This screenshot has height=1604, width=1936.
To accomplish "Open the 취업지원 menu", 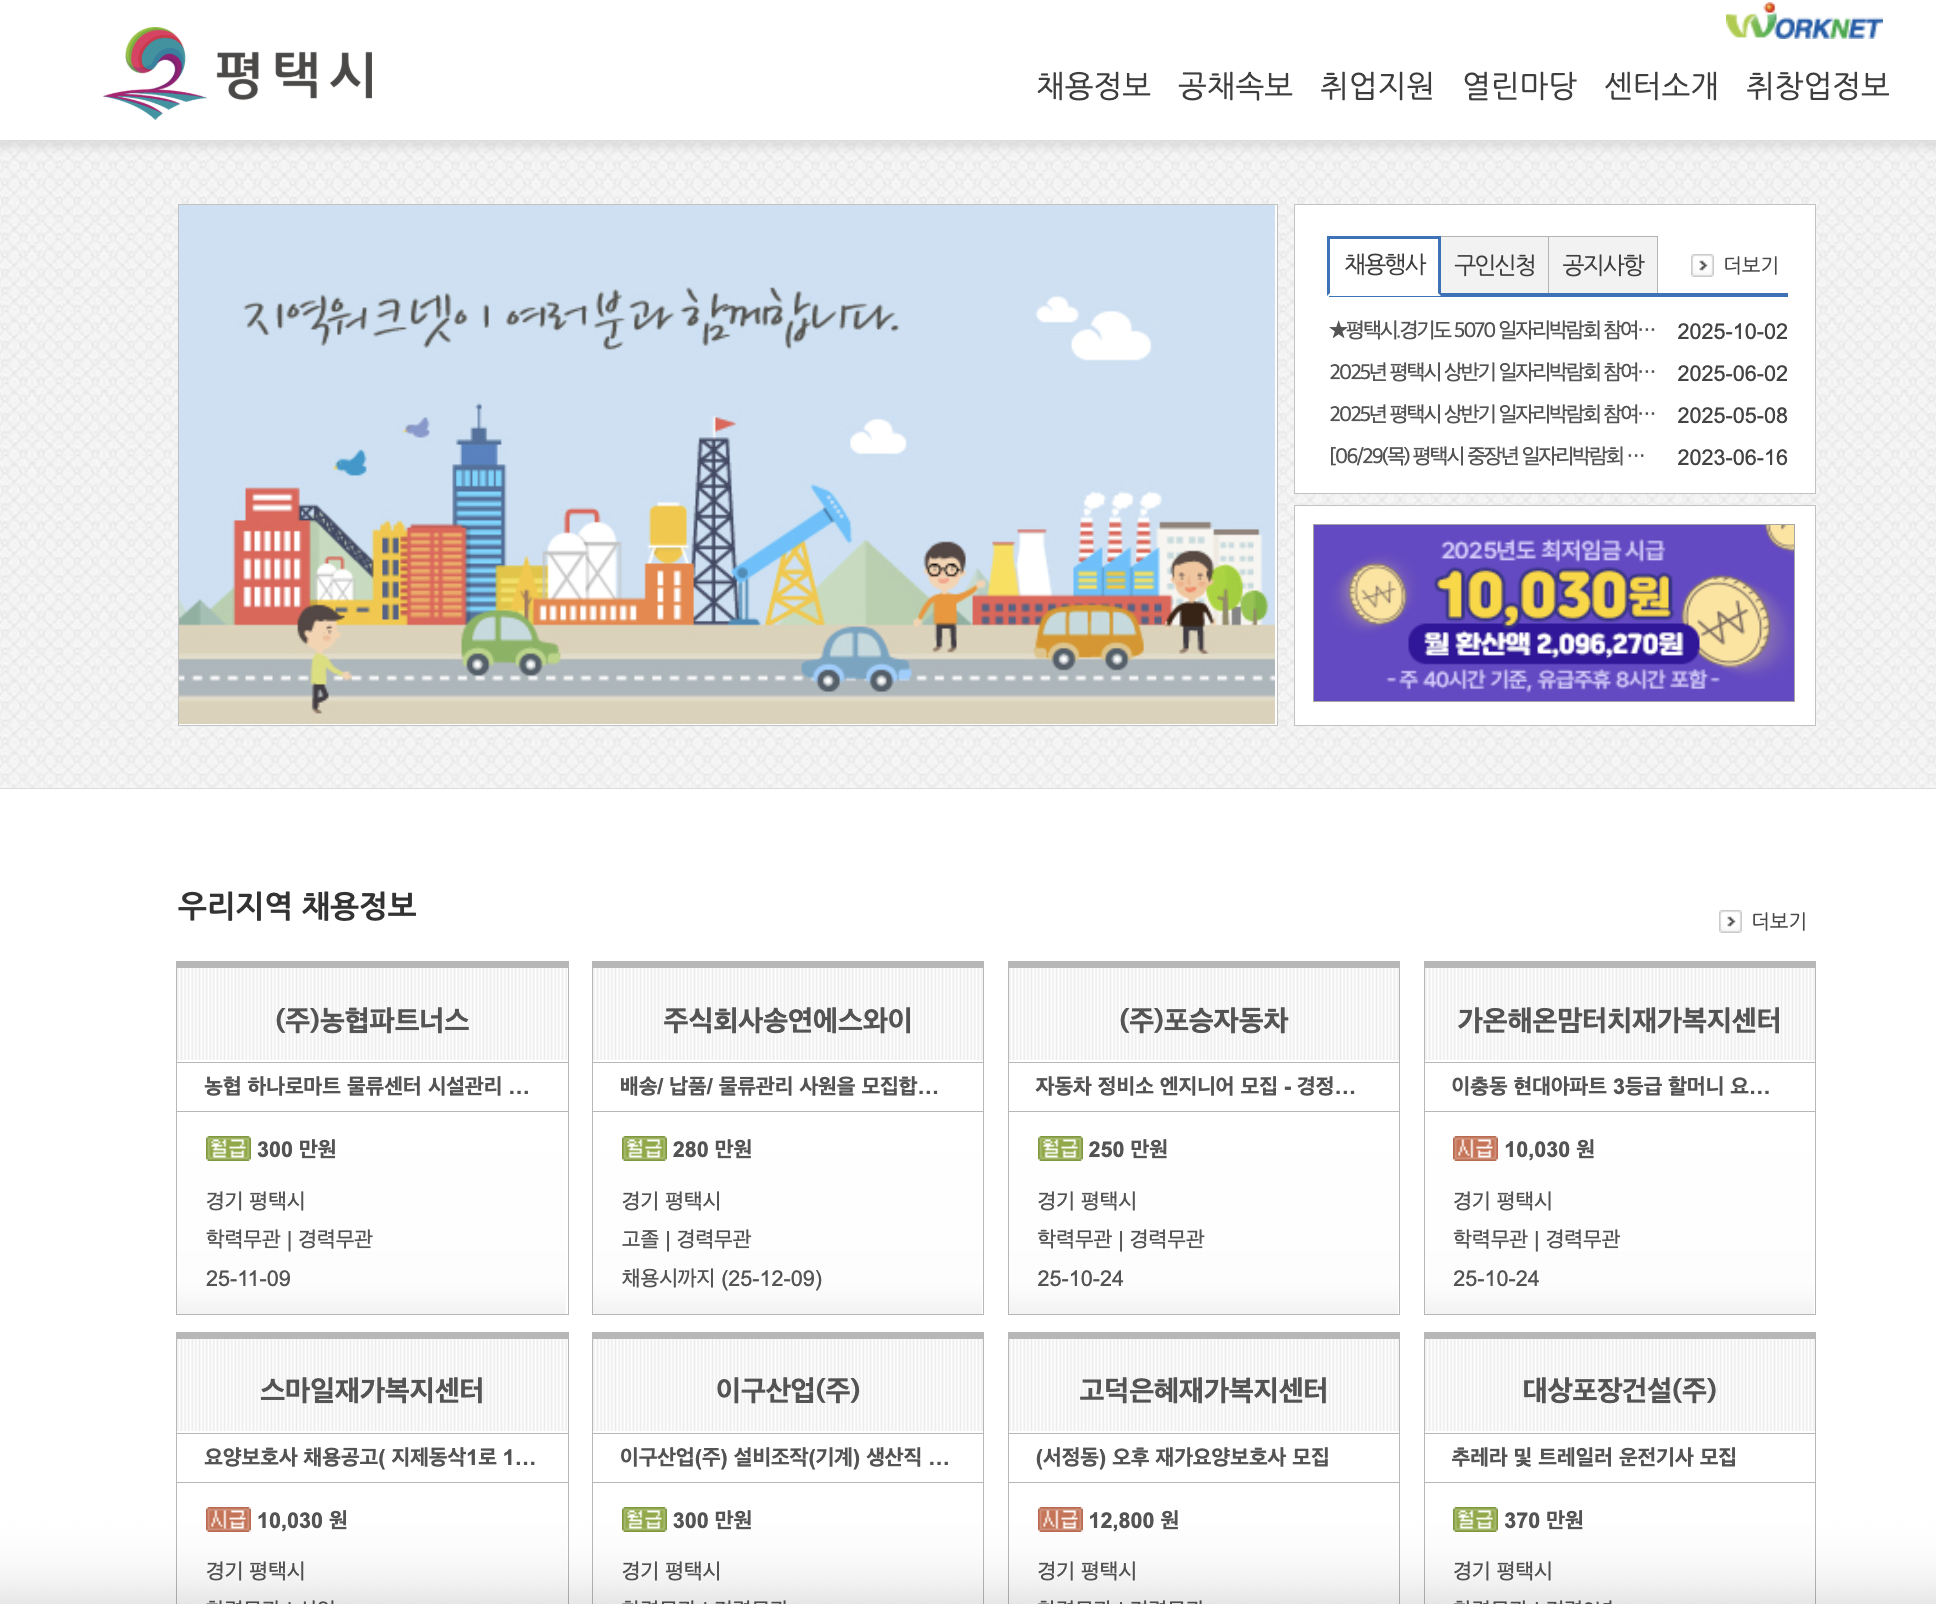I will point(1375,86).
